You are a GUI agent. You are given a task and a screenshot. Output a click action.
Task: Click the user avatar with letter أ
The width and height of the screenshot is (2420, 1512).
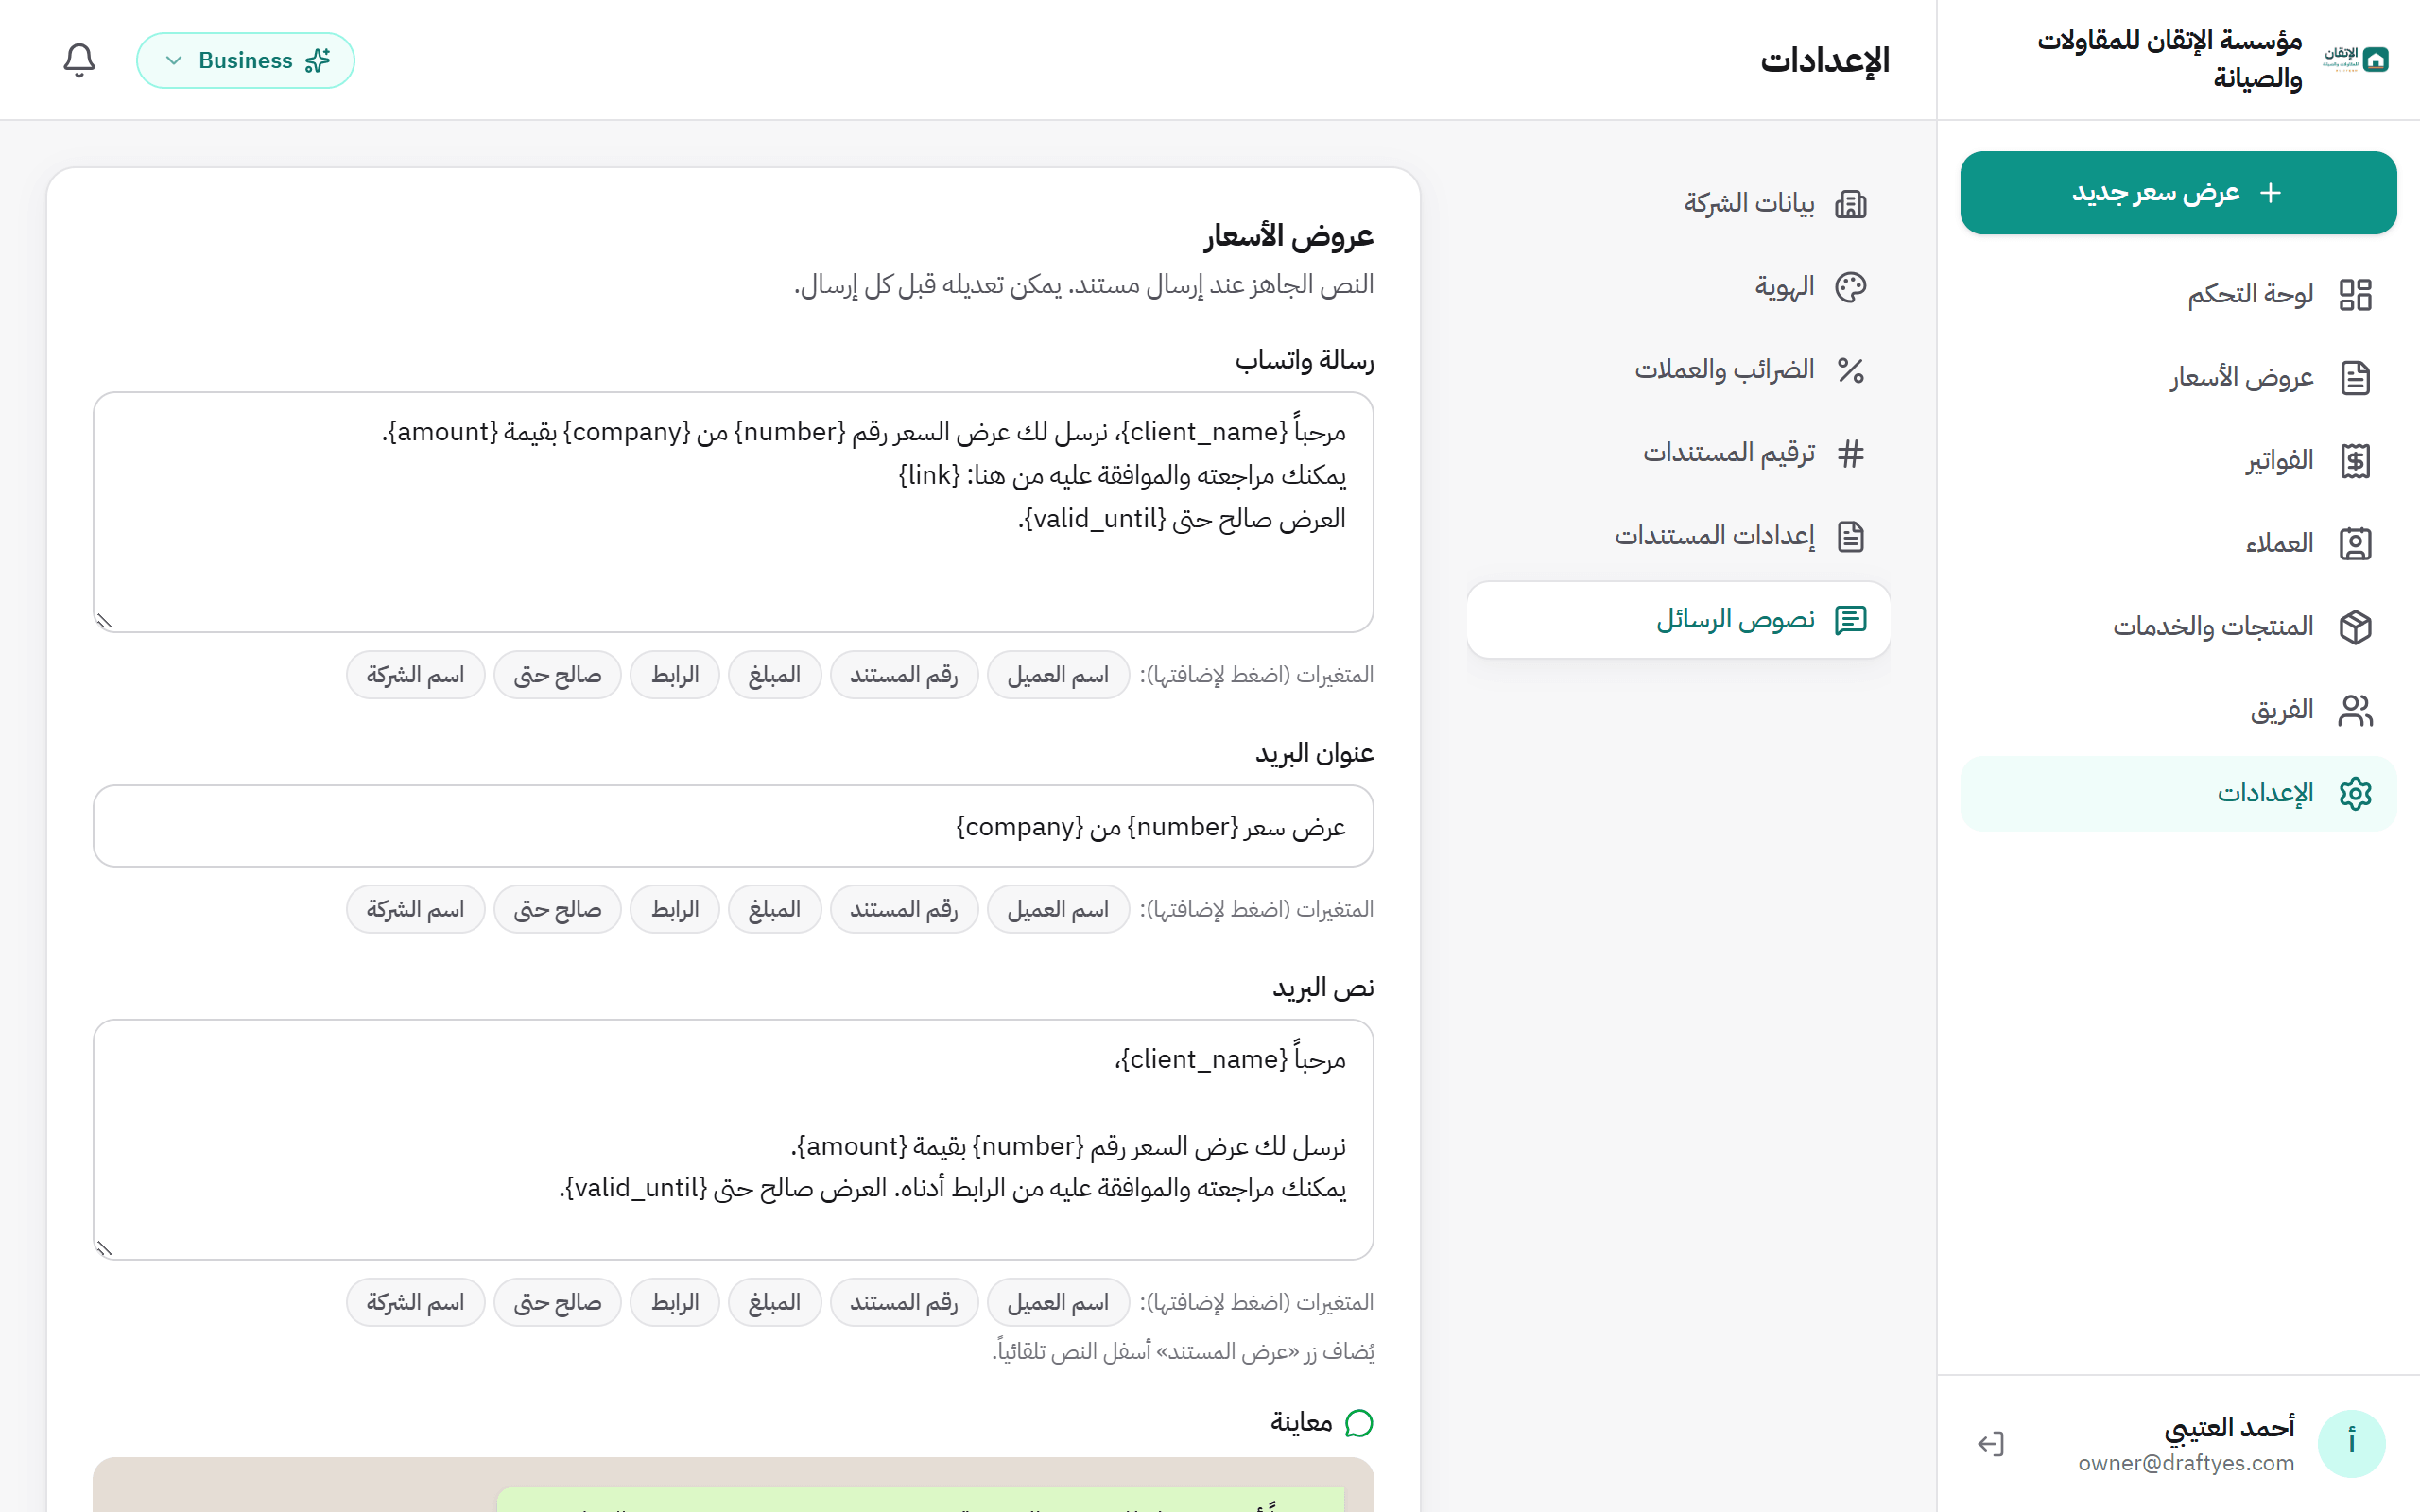click(2351, 1444)
